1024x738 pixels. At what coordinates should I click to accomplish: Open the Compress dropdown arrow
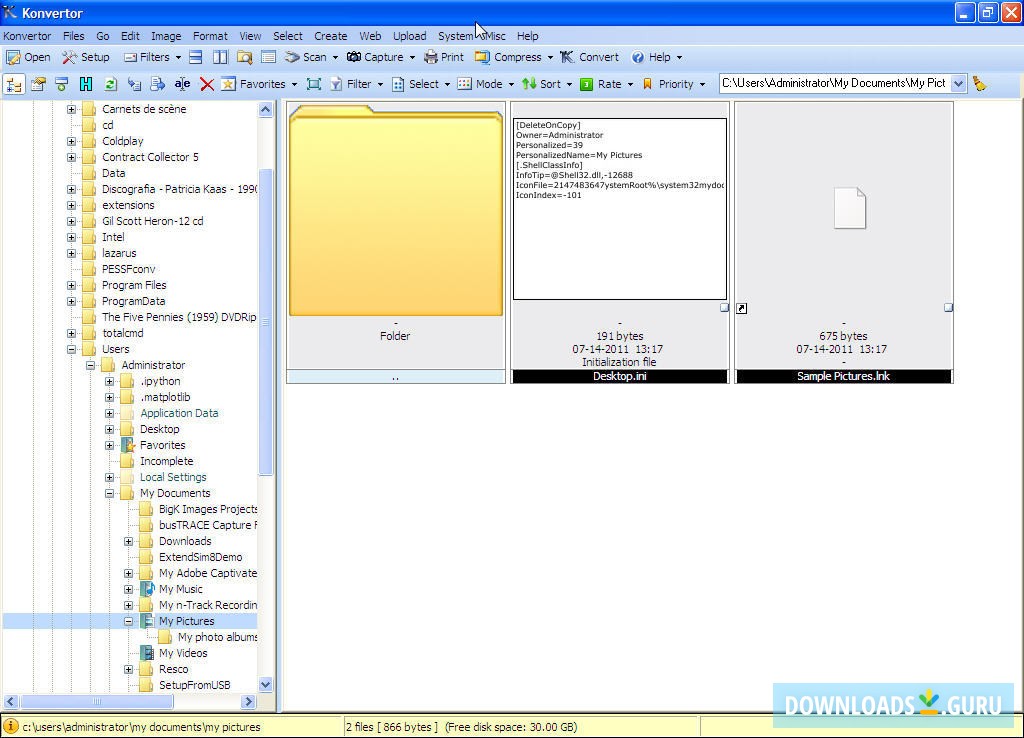coord(550,57)
